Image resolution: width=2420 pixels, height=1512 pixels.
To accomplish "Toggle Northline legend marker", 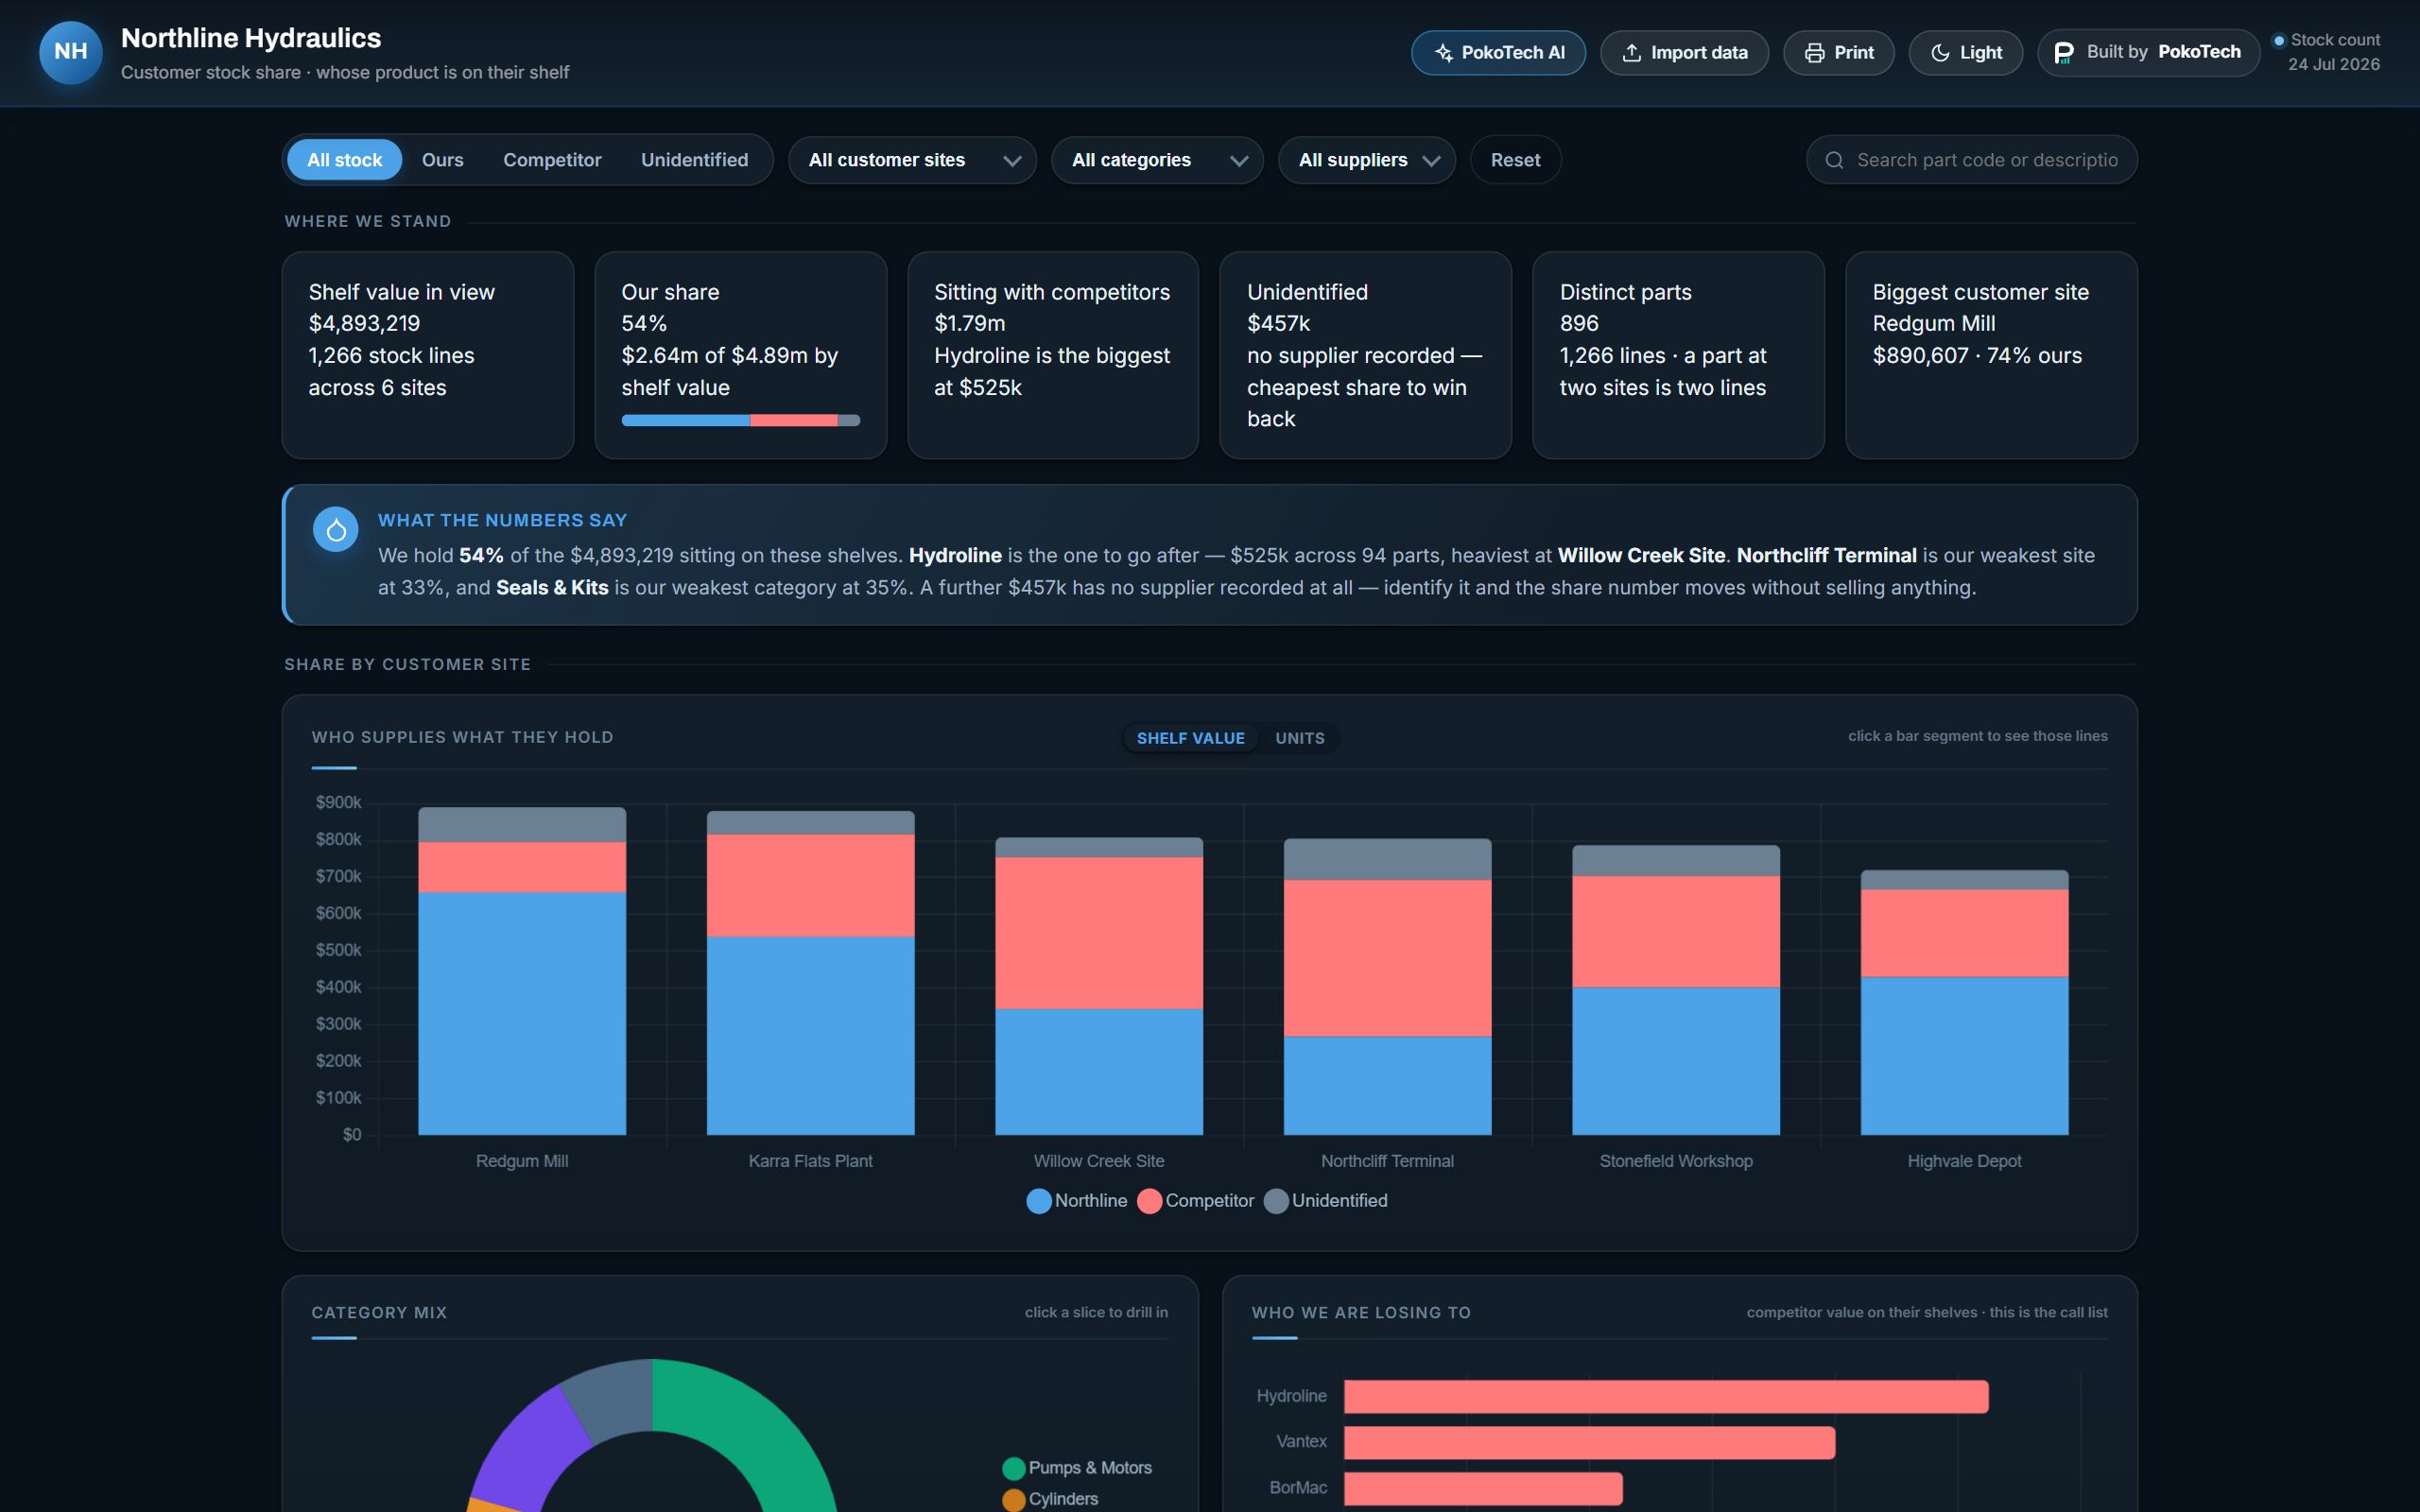I will pos(1039,1201).
